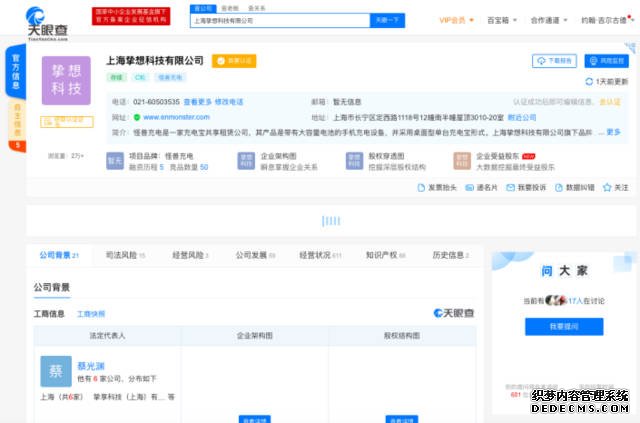The width and height of the screenshot is (640, 423).
Task: Click the purple 挚想科技 company logo
Action: (x=66, y=80)
